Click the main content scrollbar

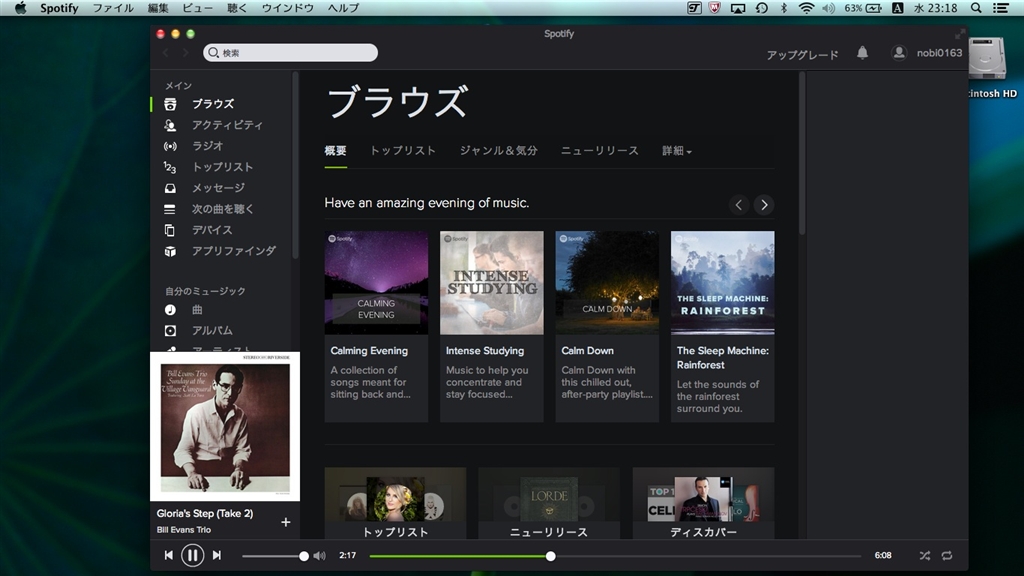point(802,154)
